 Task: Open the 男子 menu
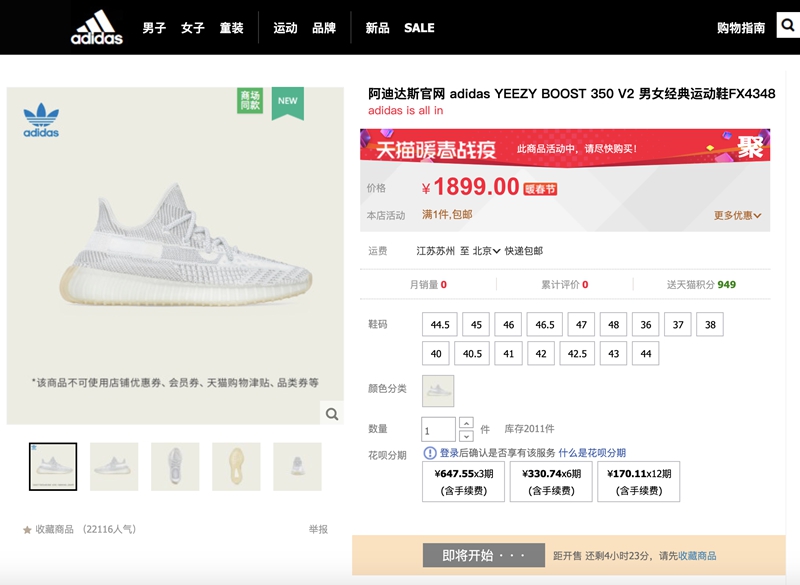[x=154, y=28]
